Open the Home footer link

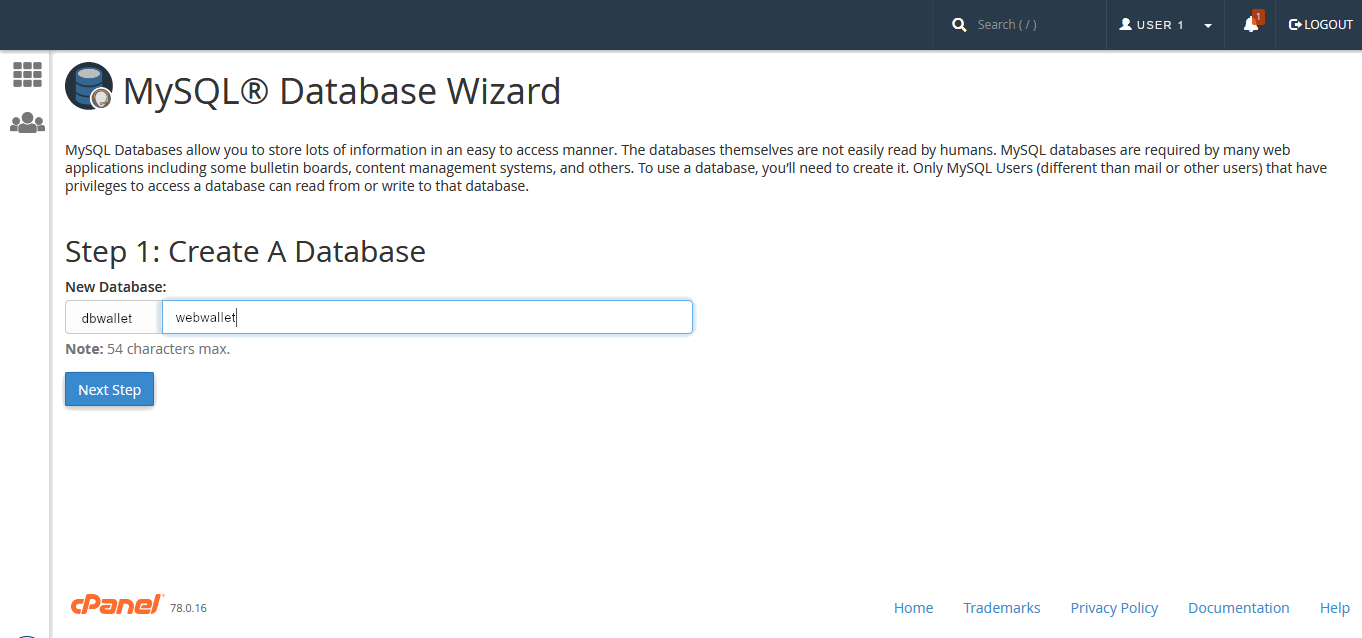click(x=913, y=608)
